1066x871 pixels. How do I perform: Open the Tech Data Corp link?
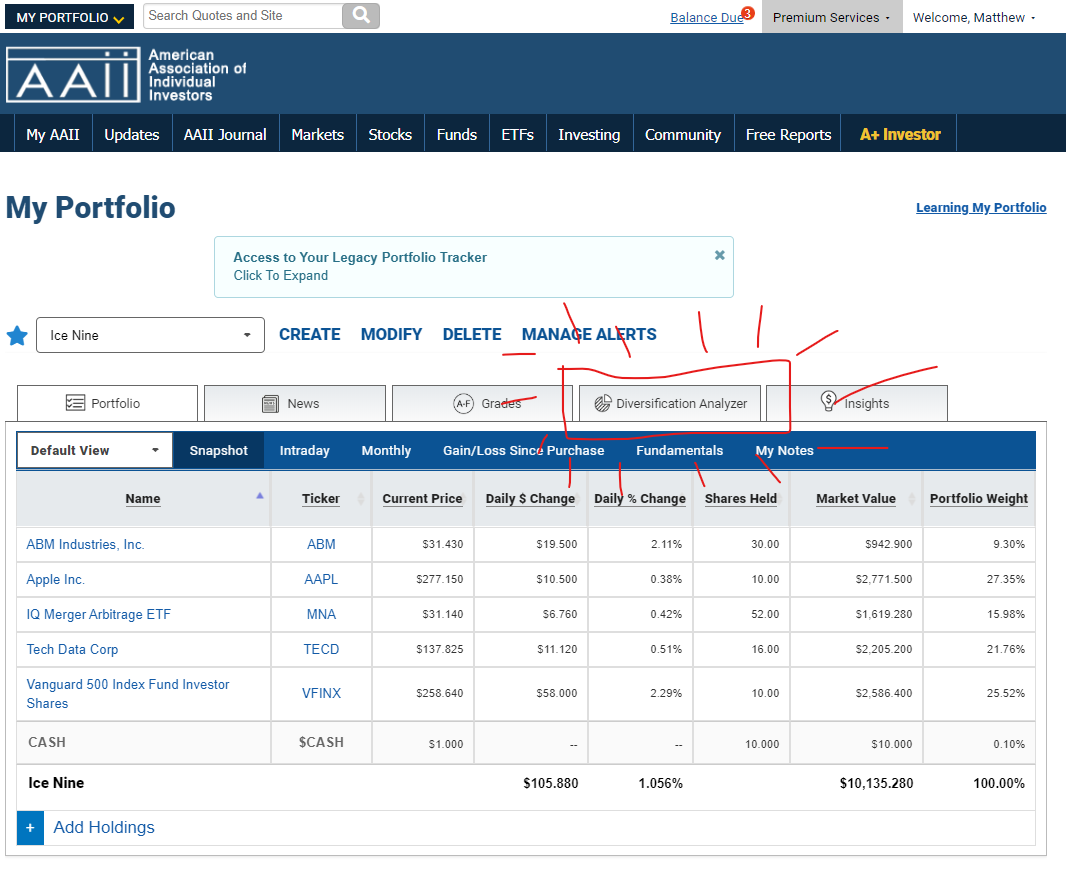coord(72,649)
